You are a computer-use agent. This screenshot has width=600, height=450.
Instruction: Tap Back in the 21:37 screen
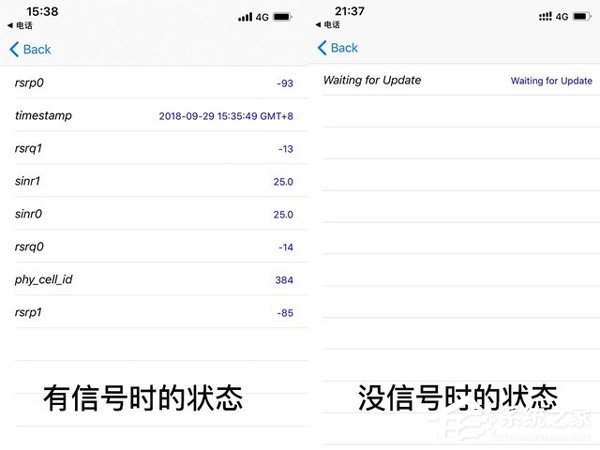[x=338, y=48]
